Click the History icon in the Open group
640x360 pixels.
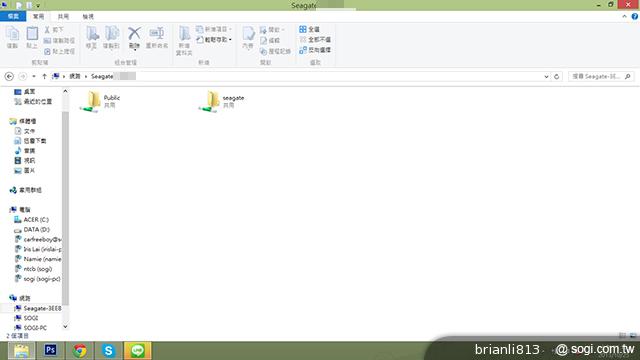click(264, 51)
